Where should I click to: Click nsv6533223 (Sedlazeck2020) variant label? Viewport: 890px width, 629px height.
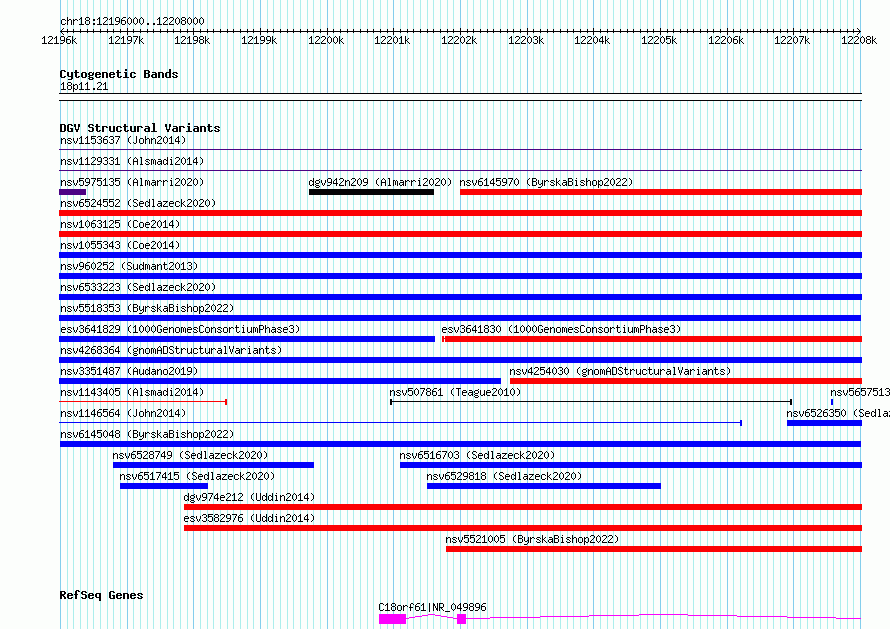click(138, 287)
